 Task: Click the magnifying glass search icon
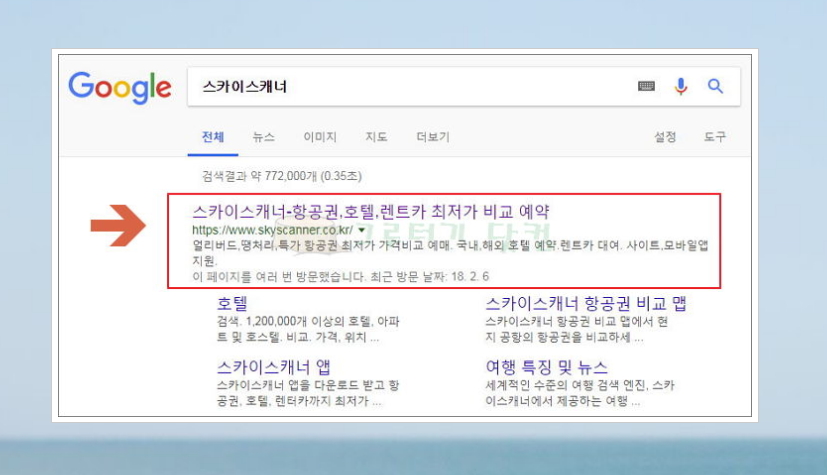pyautogui.click(x=715, y=86)
